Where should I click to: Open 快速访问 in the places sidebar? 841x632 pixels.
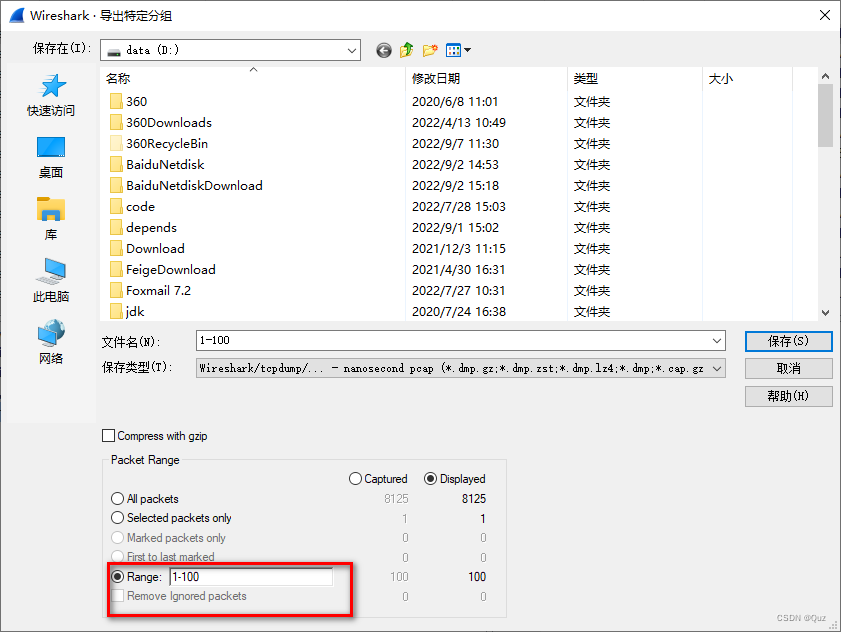(x=51, y=95)
